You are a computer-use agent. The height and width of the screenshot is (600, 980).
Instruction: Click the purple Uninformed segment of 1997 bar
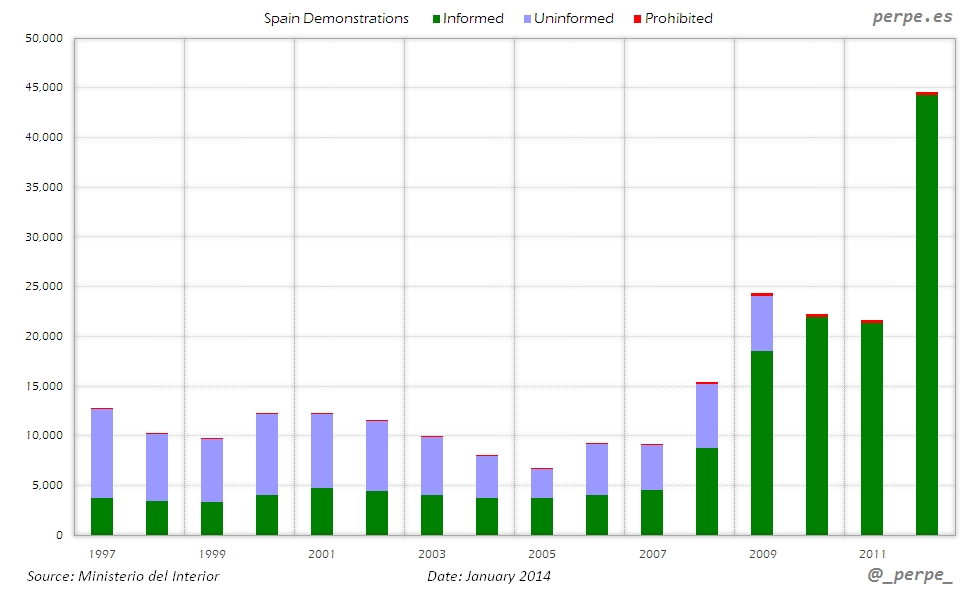tap(102, 453)
